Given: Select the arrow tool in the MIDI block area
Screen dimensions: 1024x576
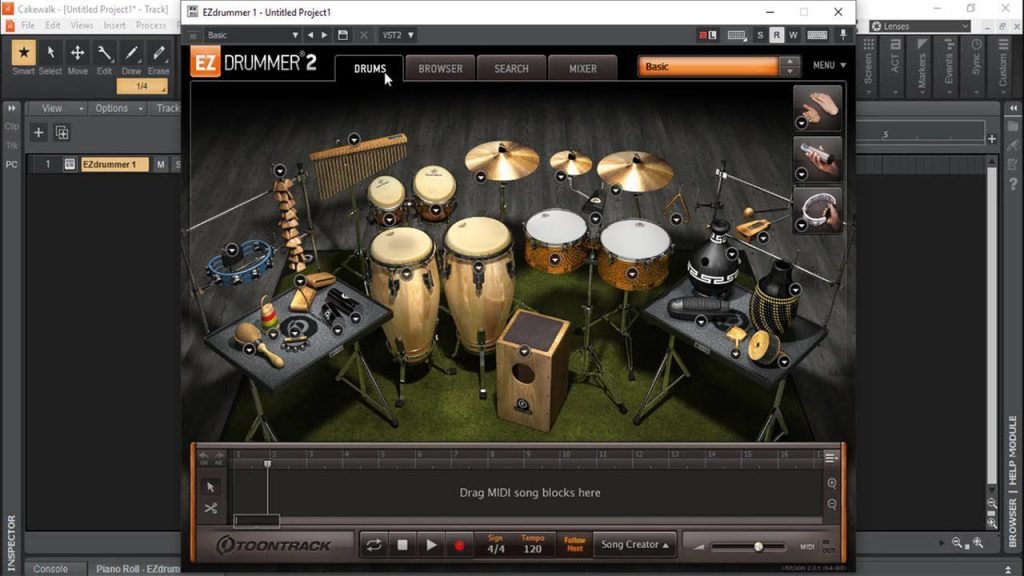Looking at the screenshot, I should tap(212, 486).
